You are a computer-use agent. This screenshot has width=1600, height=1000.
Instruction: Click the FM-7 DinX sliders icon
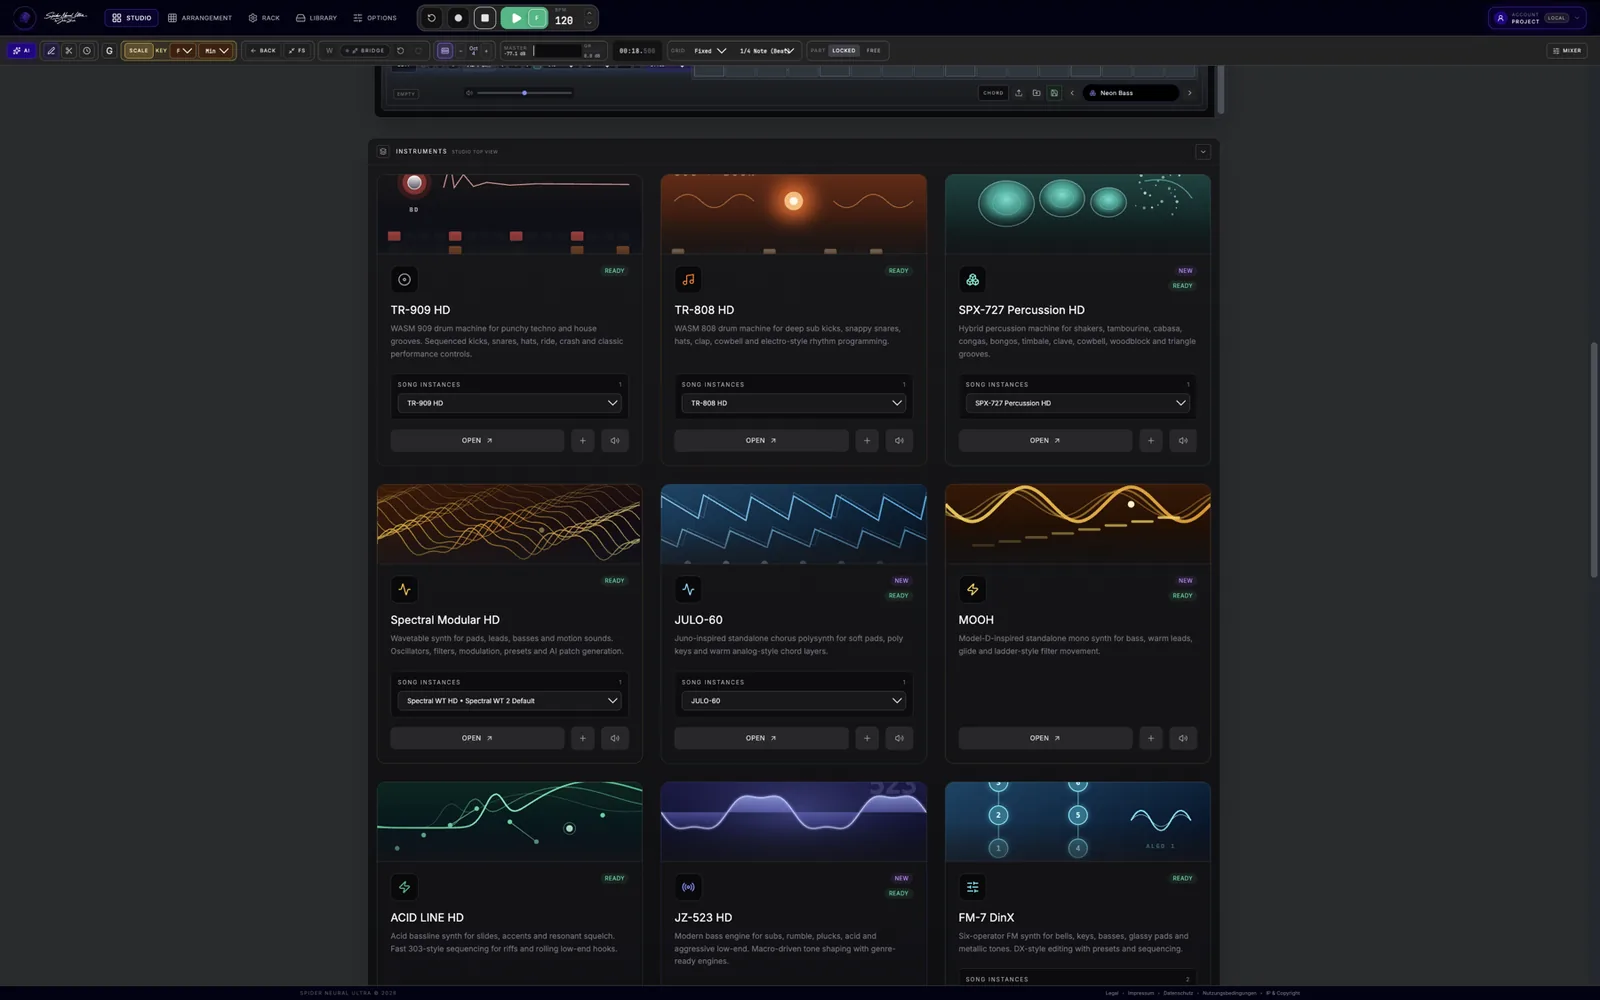pyautogui.click(x=972, y=887)
